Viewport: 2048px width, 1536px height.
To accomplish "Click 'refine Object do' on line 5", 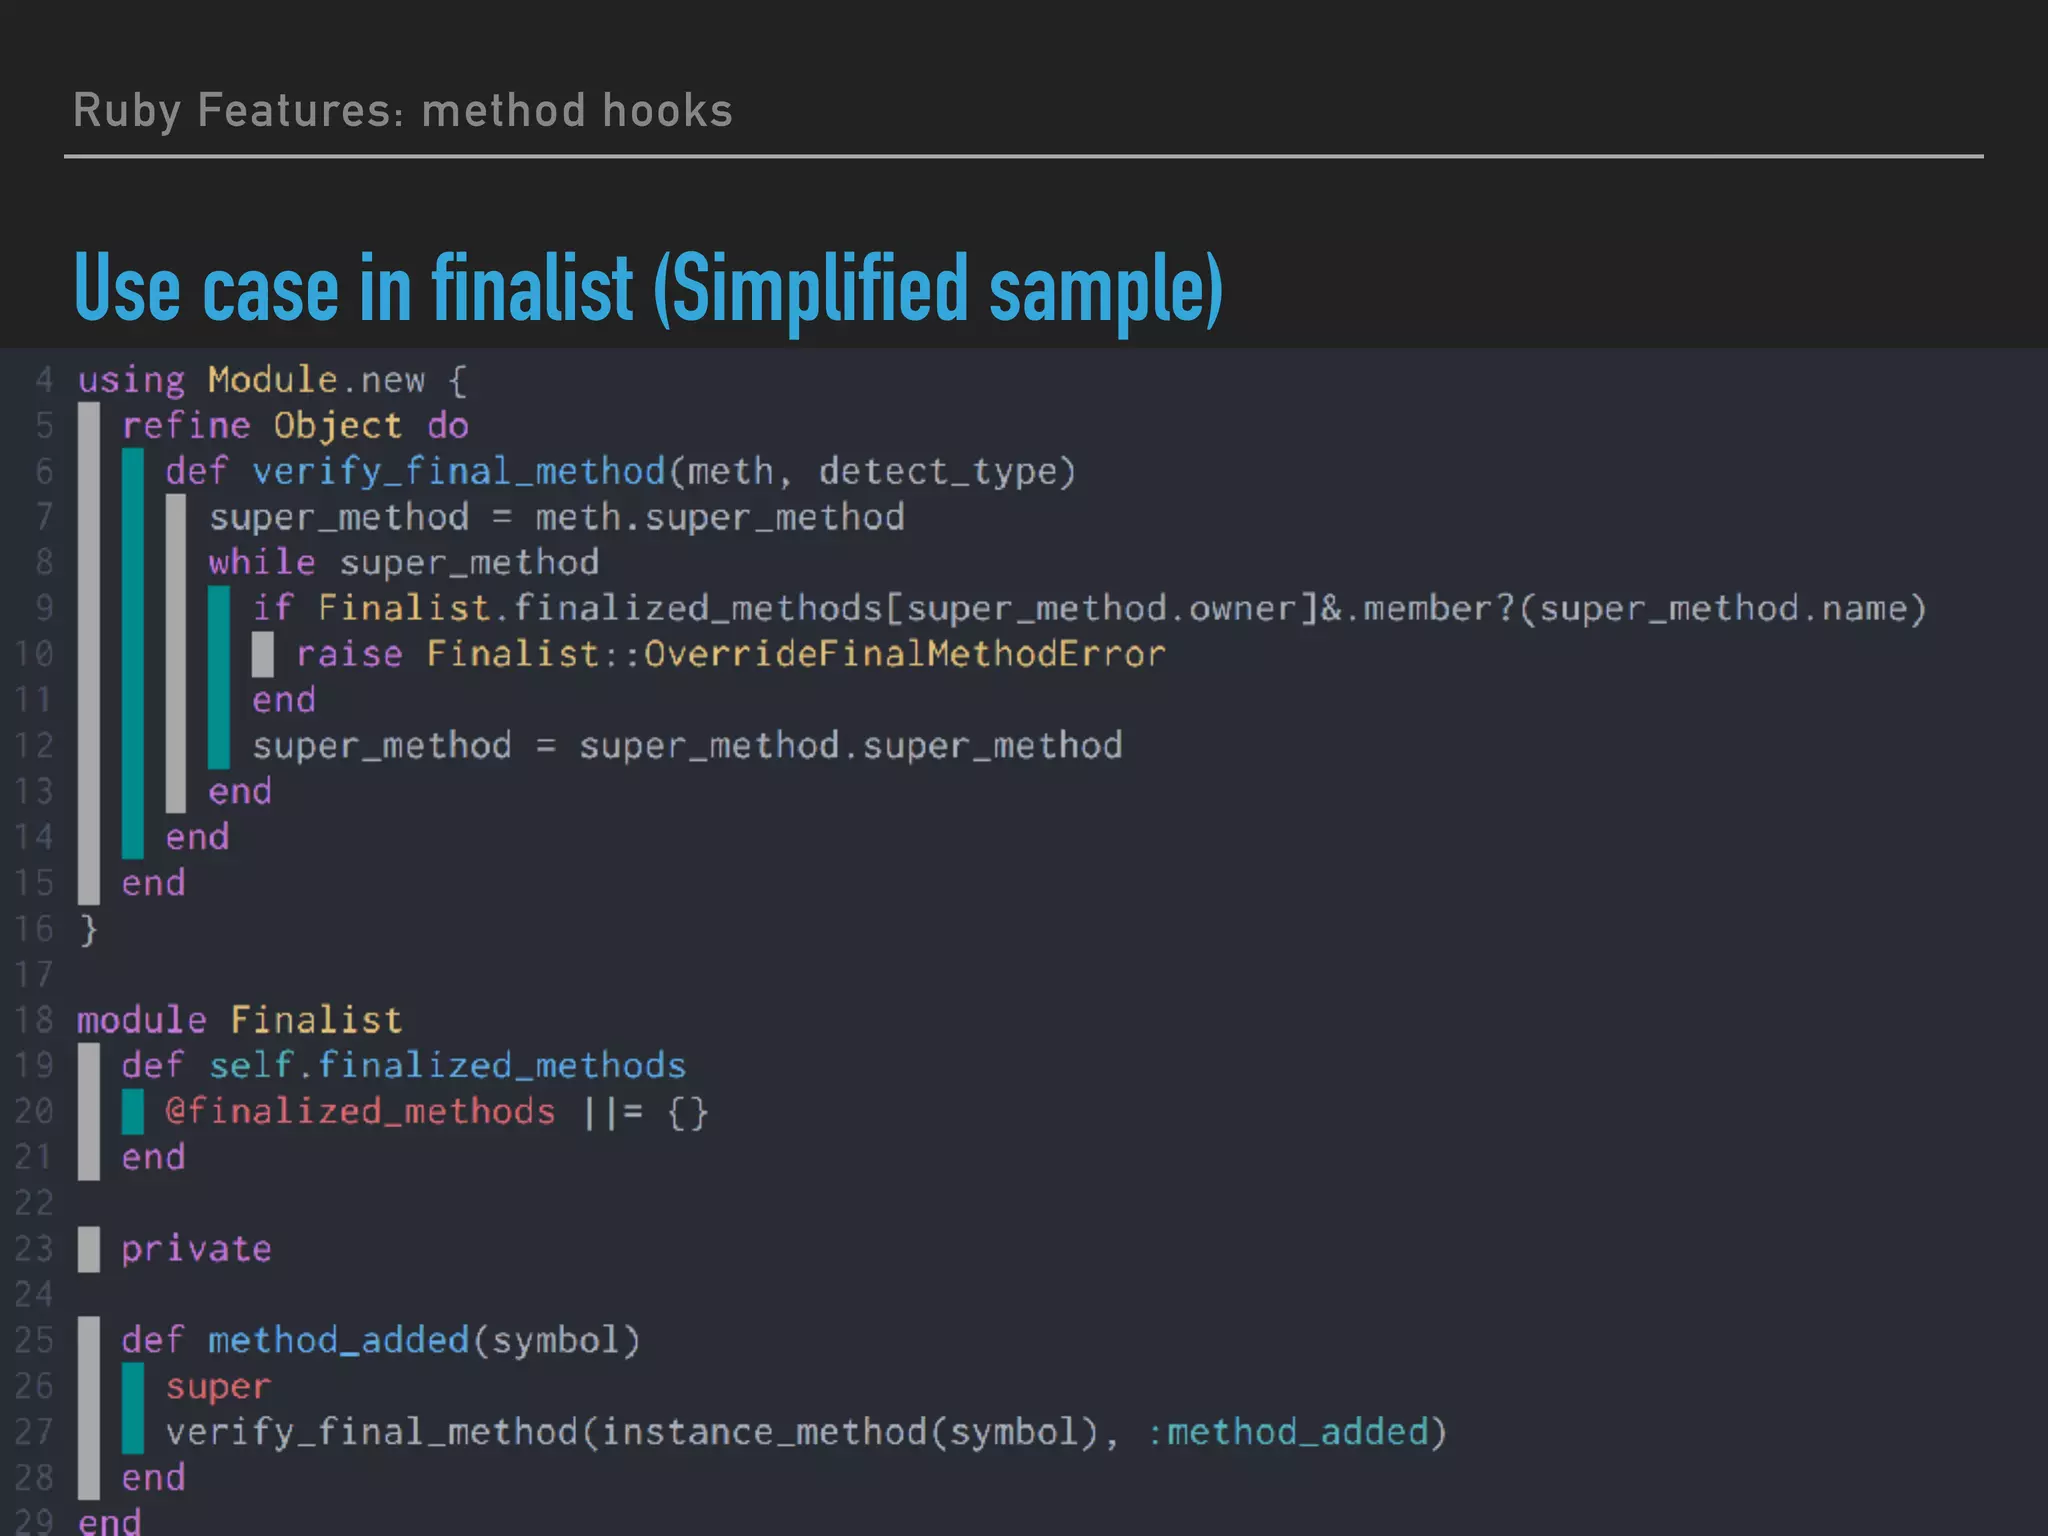I will tap(295, 426).
